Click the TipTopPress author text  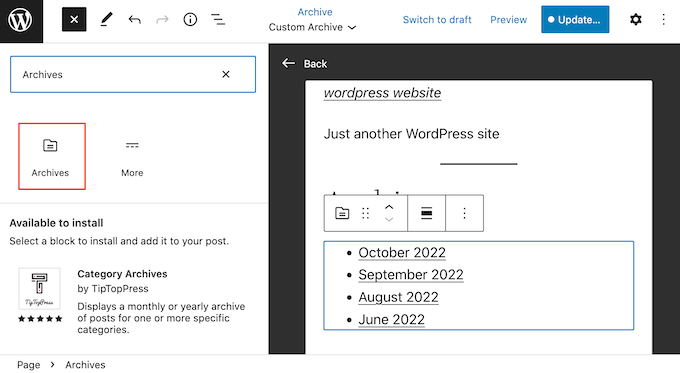(120, 288)
